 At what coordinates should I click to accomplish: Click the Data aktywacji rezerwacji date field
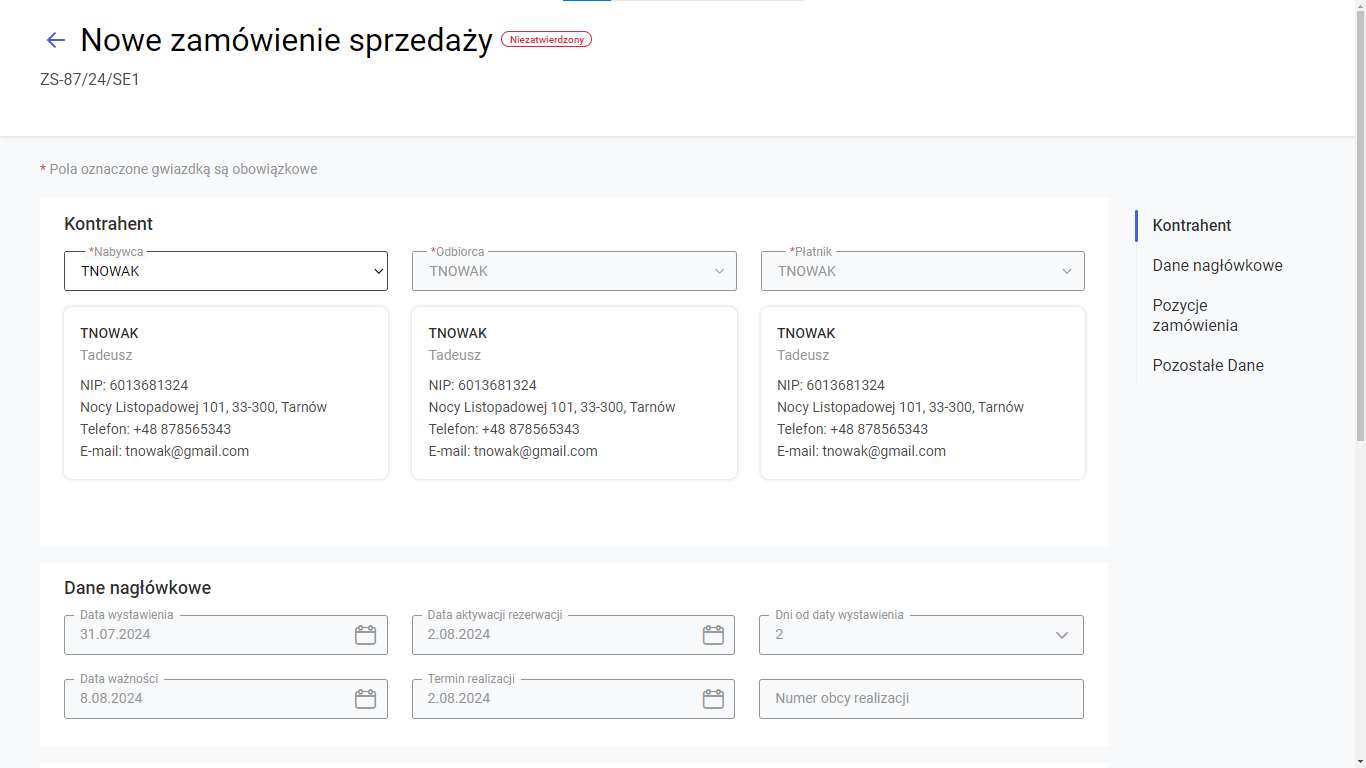click(573, 635)
